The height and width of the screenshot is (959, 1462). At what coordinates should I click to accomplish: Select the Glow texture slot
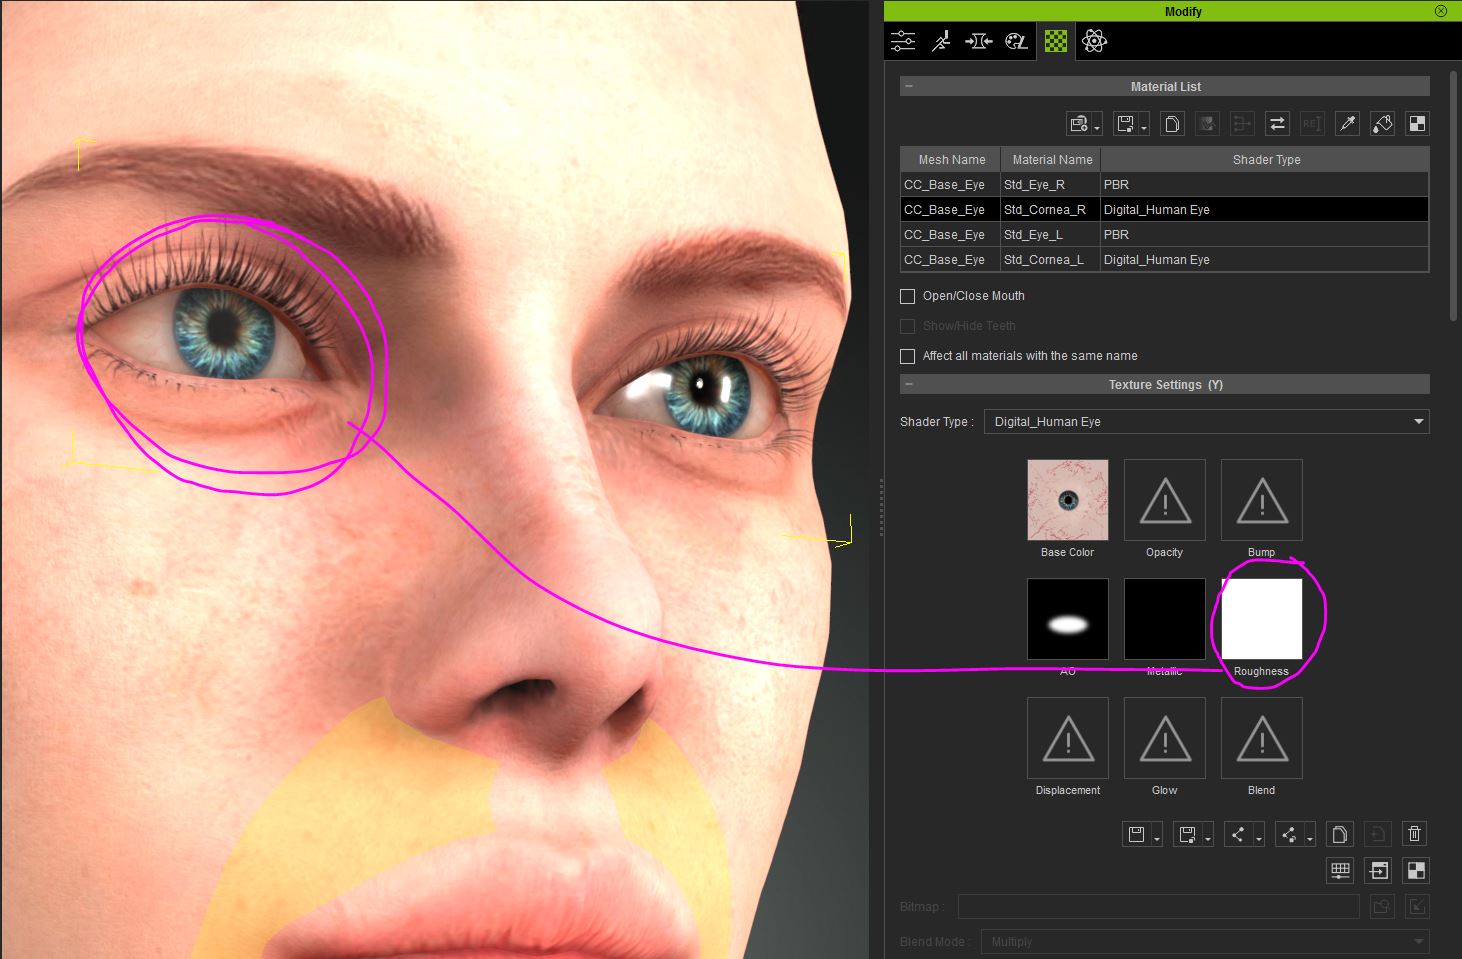[x=1165, y=738]
